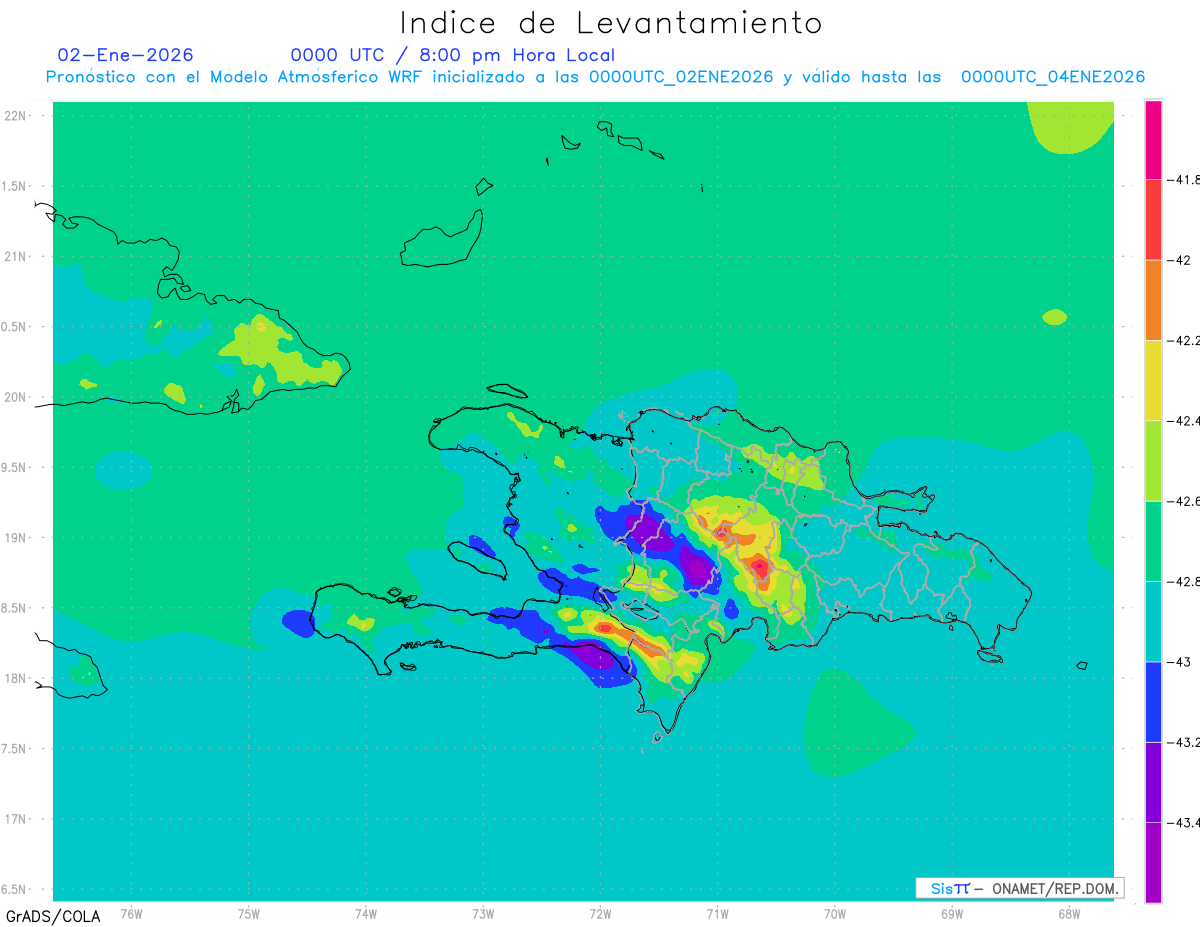Image resolution: width=1200 pixels, height=927 pixels.
Task: Click the '74W' longitude label
Action: click(366, 913)
